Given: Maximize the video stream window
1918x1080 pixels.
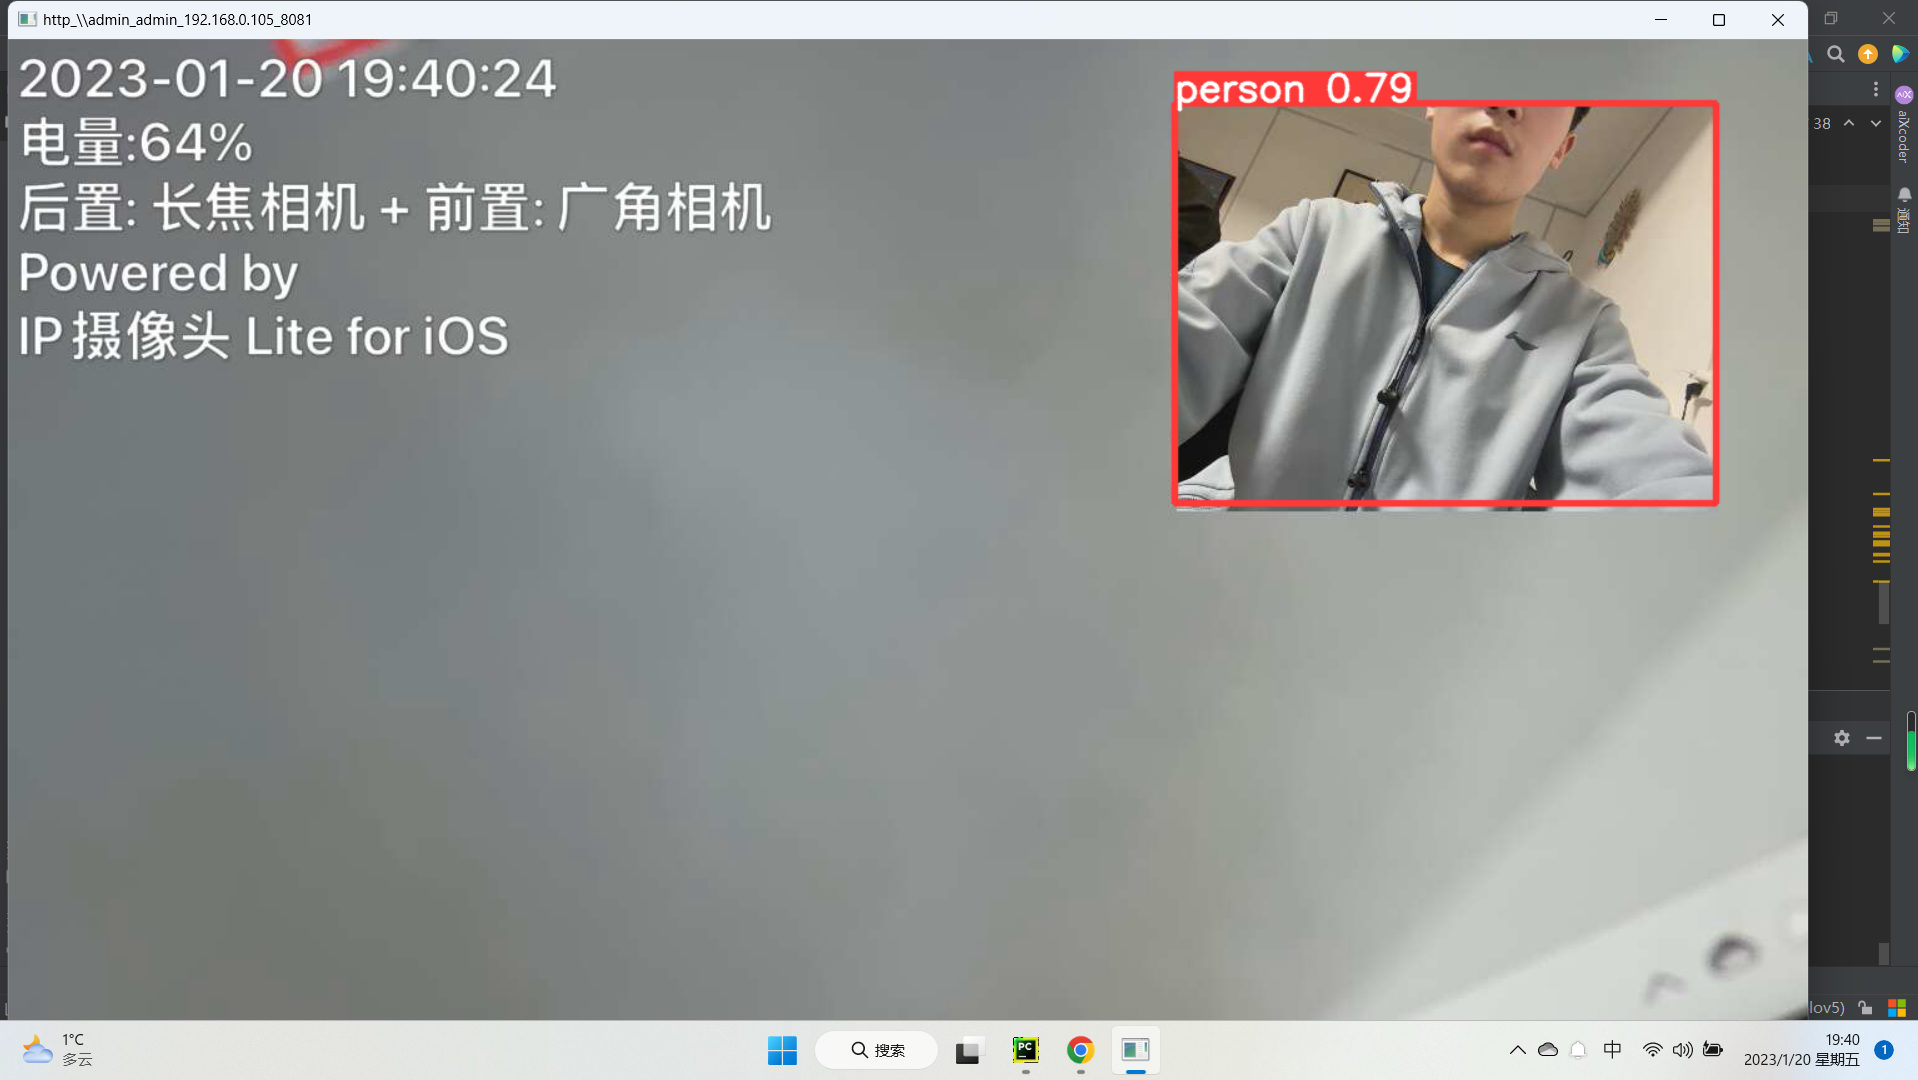Looking at the screenshot, I should pyautogui.click(x=1719, y=19).
